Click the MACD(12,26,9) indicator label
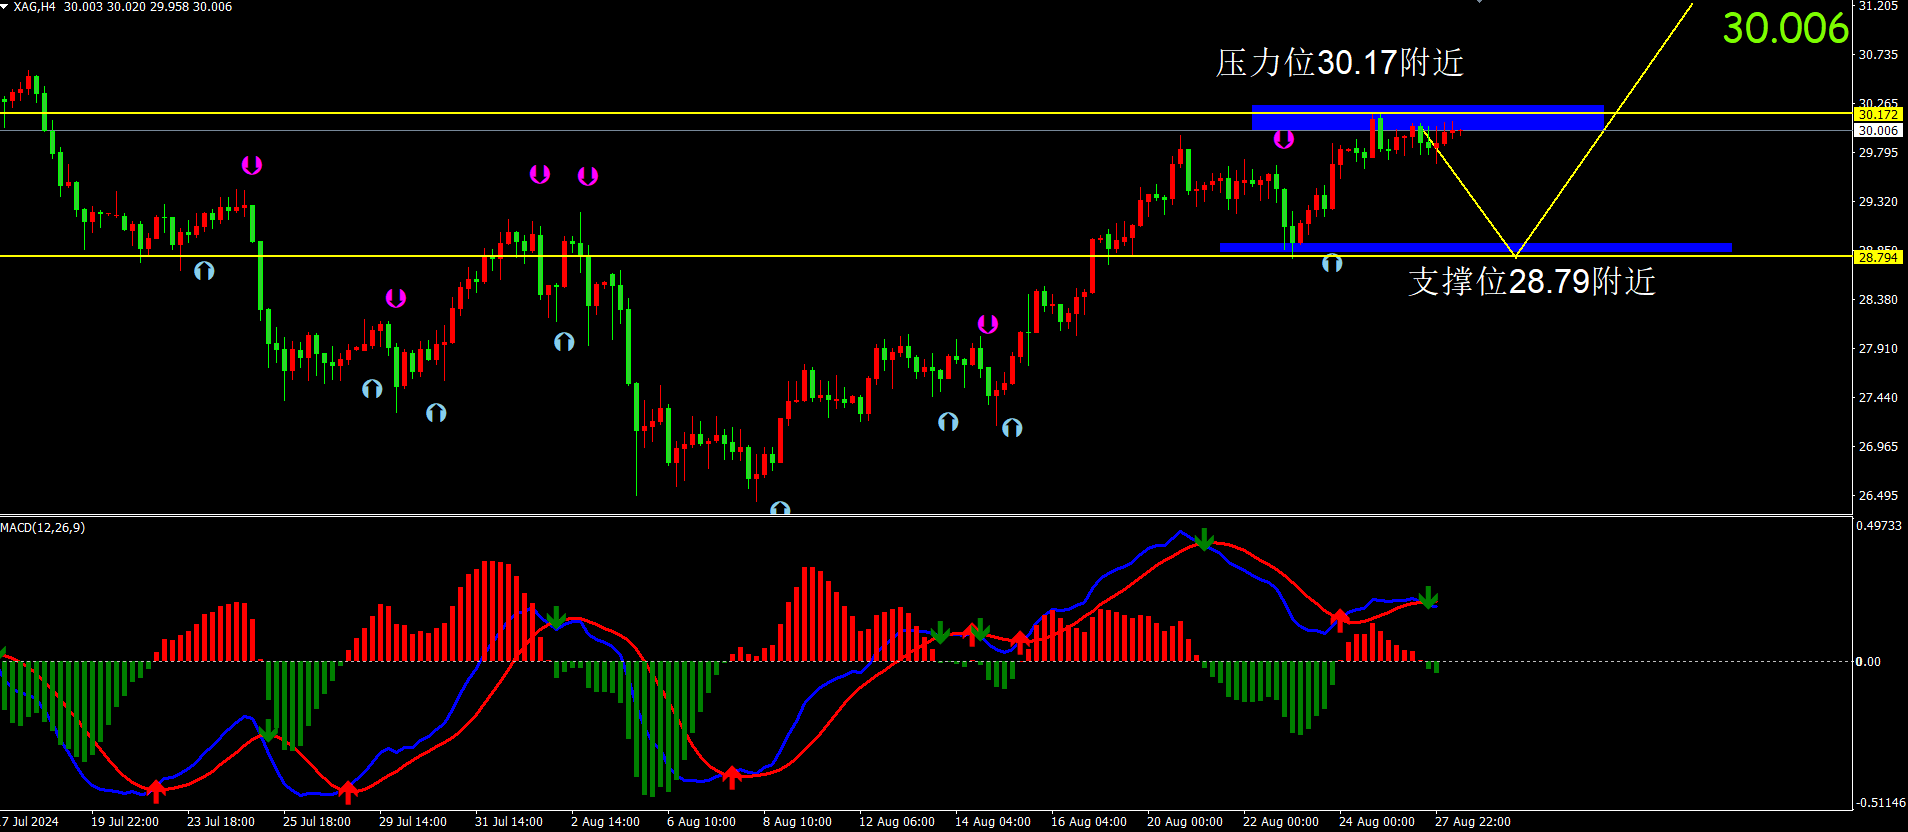The image size is (1908, 832). tap(43, 527)
